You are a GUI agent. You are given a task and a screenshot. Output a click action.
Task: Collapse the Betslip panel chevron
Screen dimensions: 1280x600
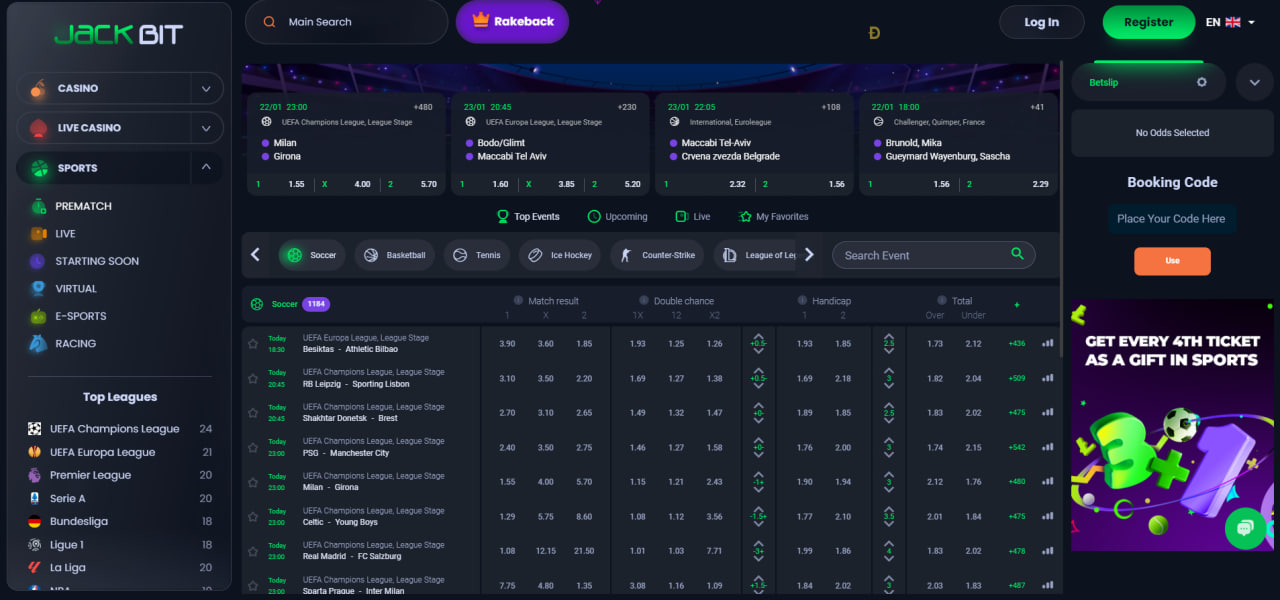pos(1254,82)
